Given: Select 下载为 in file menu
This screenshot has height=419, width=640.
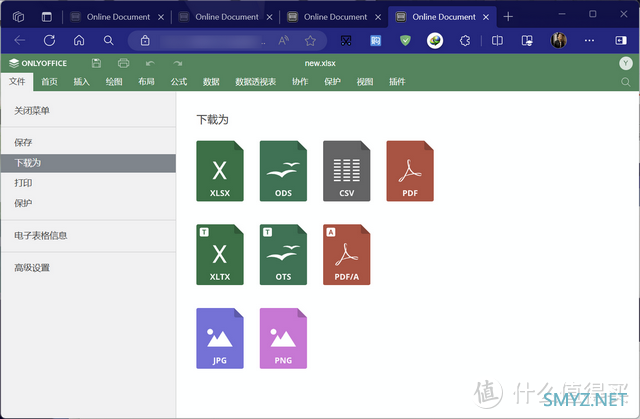Looking at the screenshot, I should (x=89, y=163).
